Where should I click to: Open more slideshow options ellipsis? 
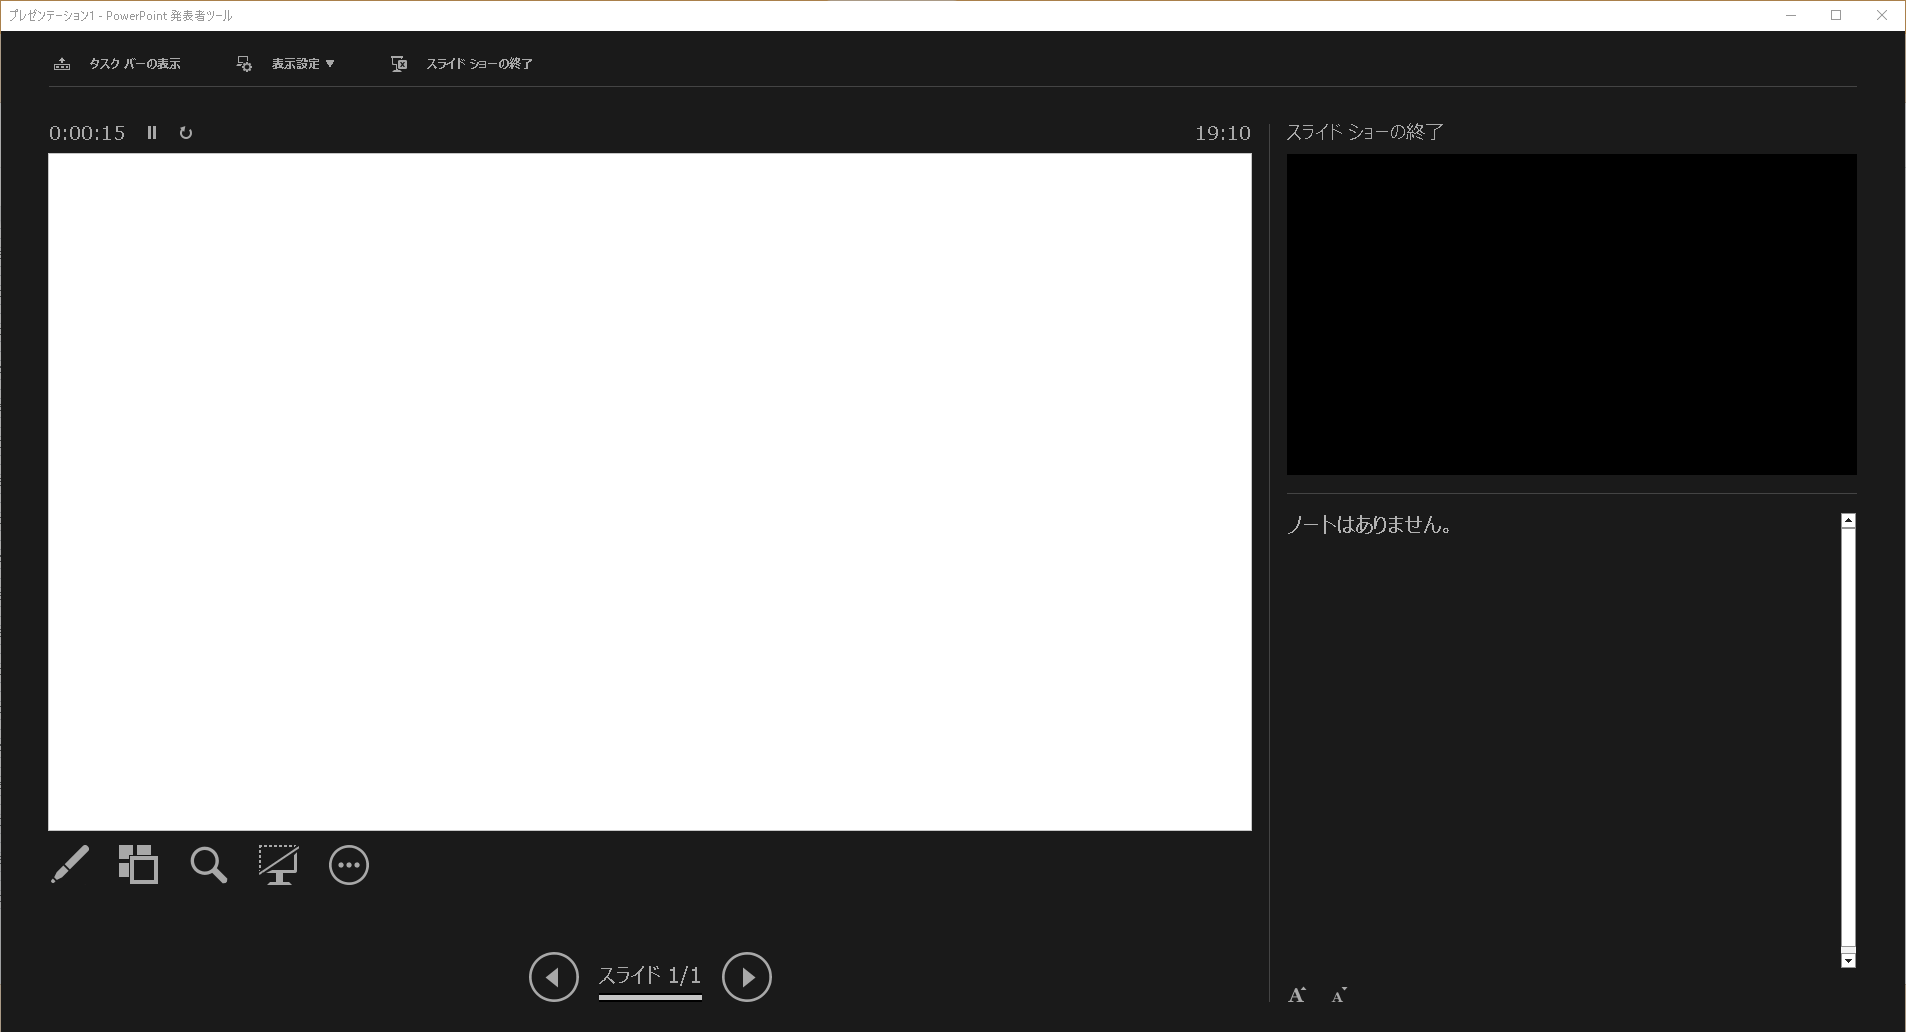[x=349, y=865]
